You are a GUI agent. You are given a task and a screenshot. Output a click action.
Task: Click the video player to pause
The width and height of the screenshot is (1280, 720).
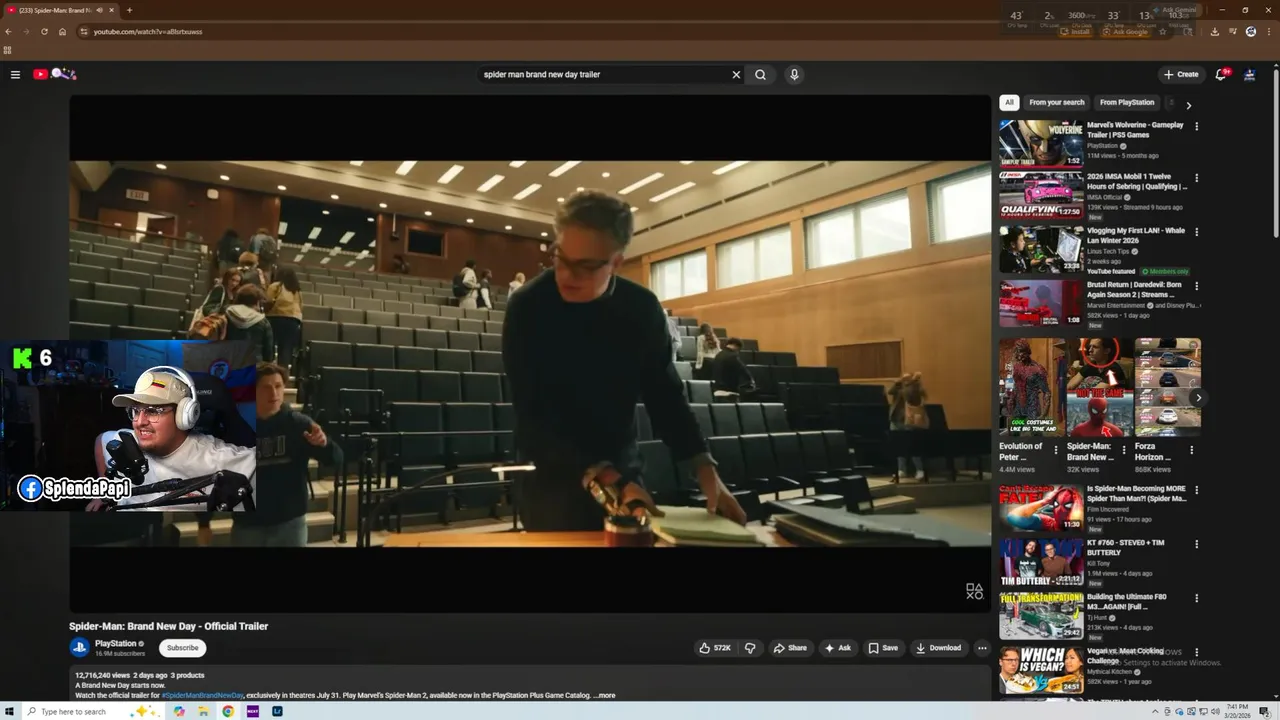[530, 353]
